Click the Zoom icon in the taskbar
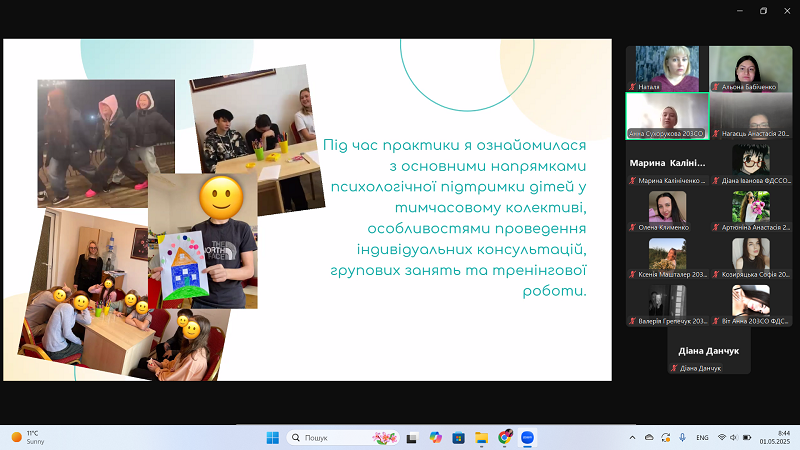This screenshot has height=450, width=800. pos(527,438)
